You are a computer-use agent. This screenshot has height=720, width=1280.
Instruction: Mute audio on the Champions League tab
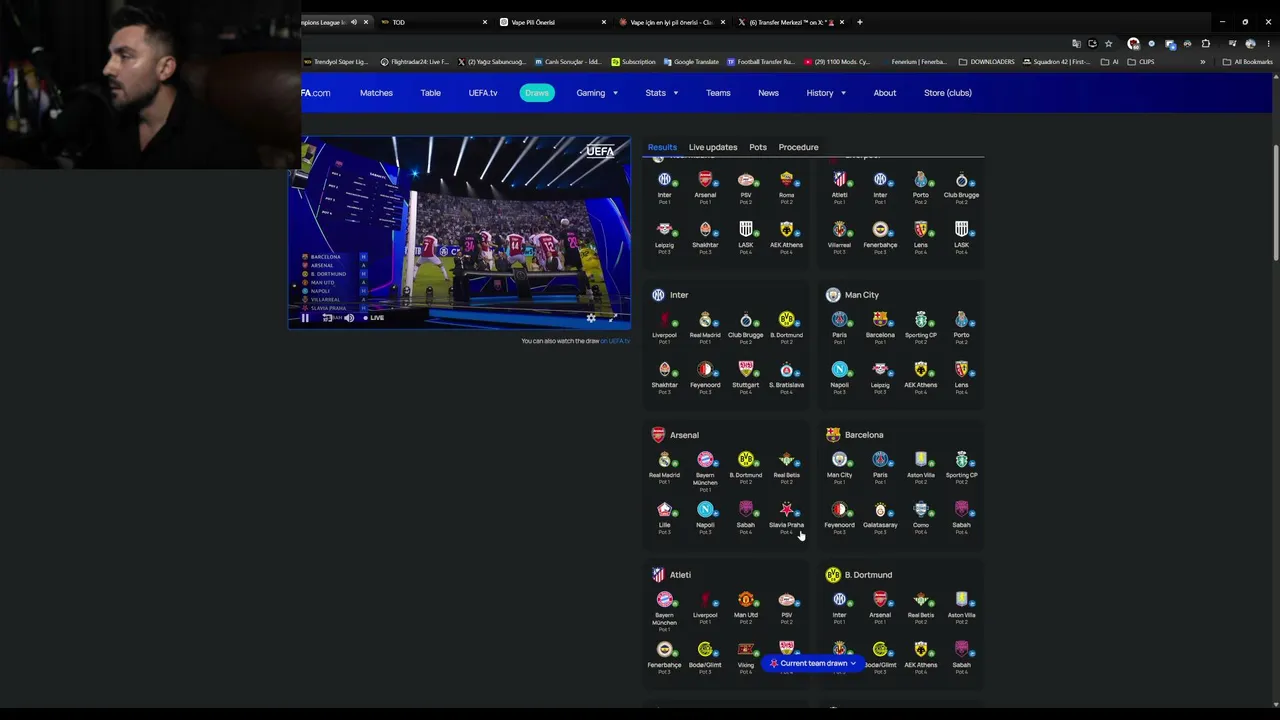click(x=353, y=22)
